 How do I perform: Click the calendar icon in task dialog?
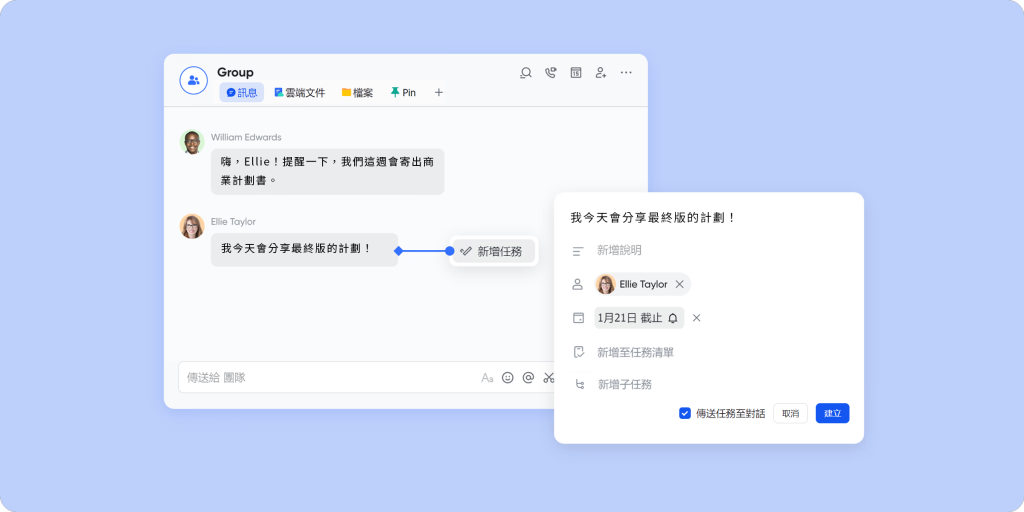pyautogui.click(x=578, y=318)
